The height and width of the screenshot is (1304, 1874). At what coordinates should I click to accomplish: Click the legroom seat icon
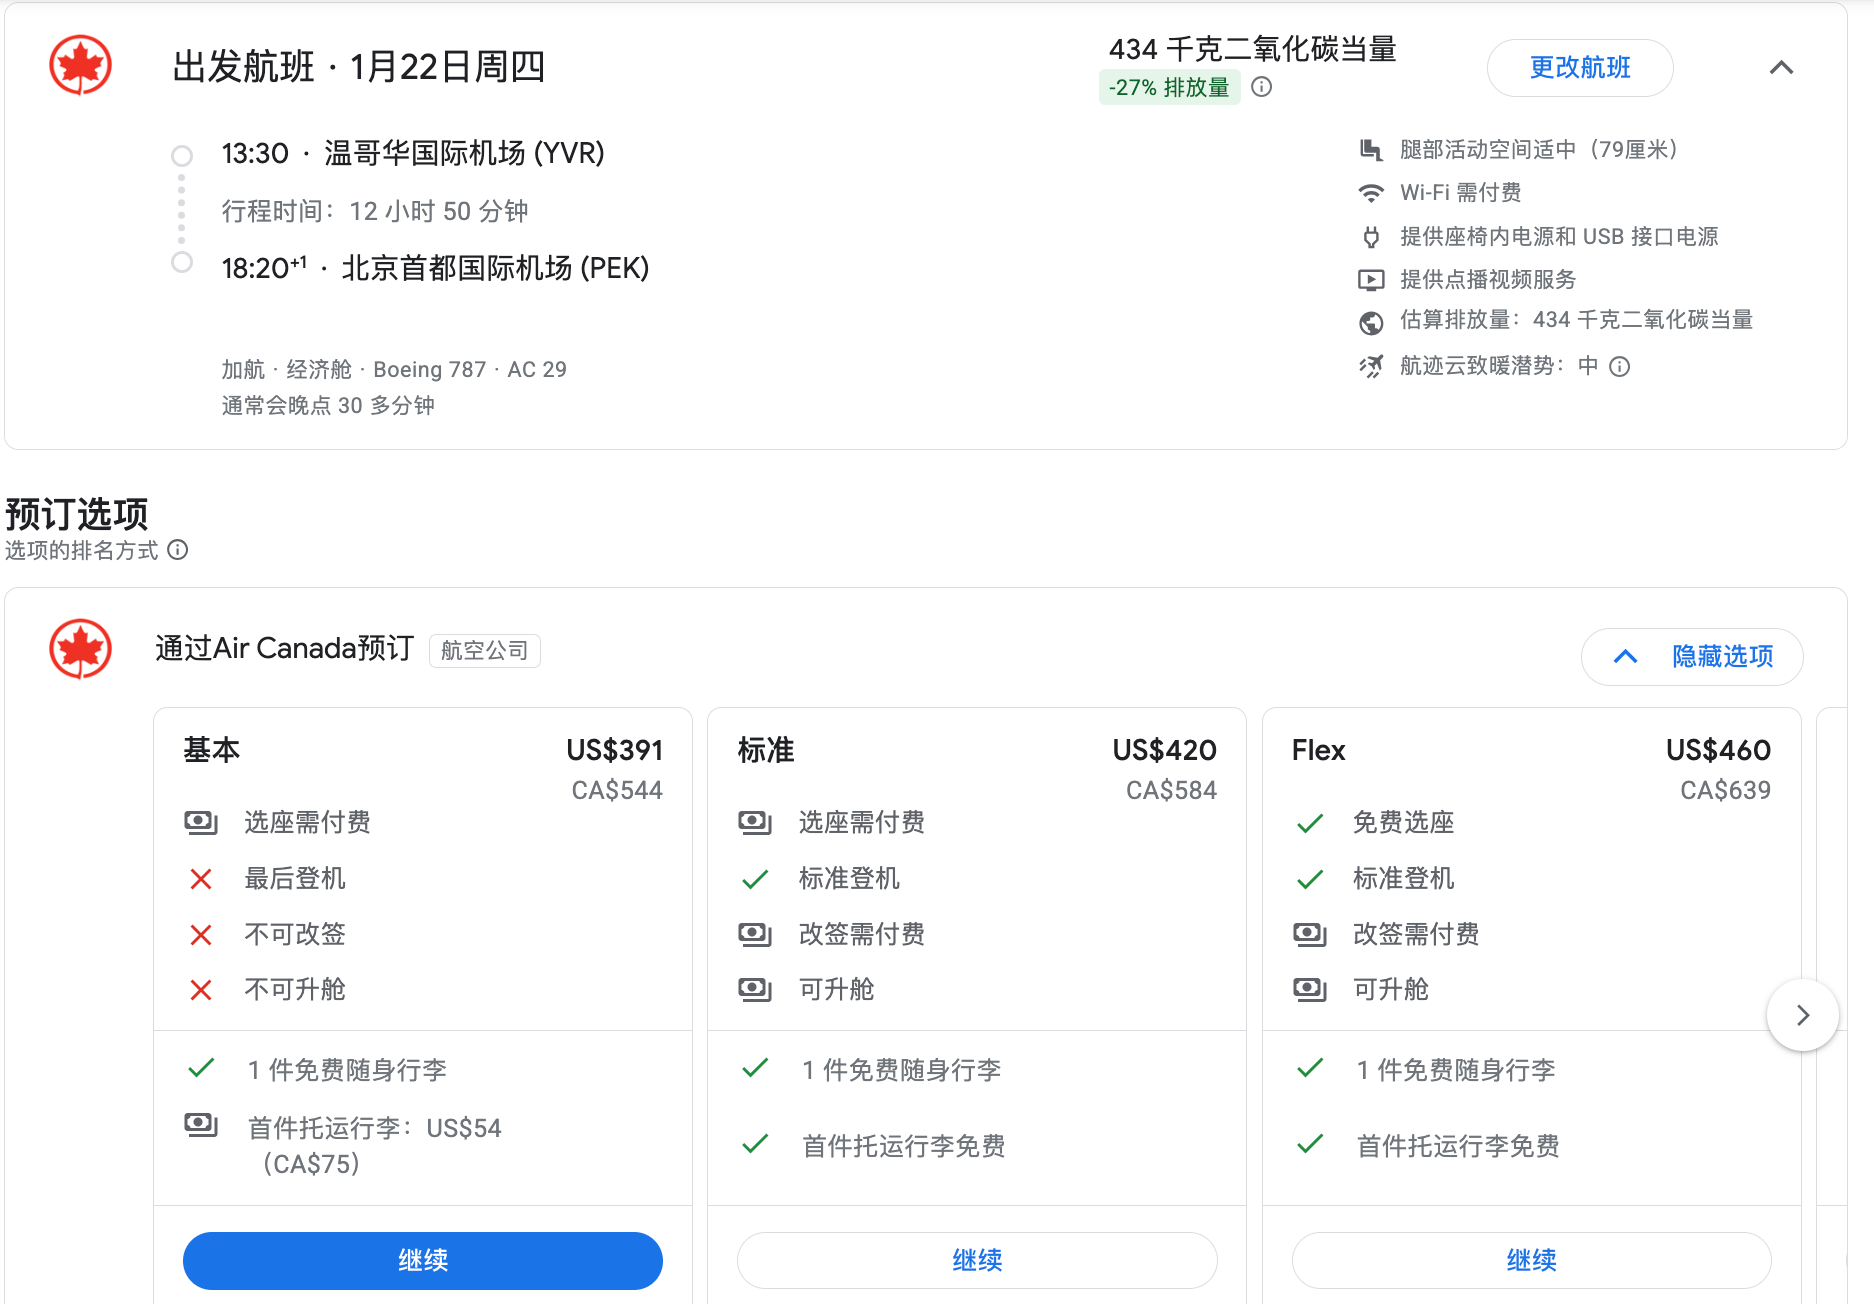(x=1371, y=150)
